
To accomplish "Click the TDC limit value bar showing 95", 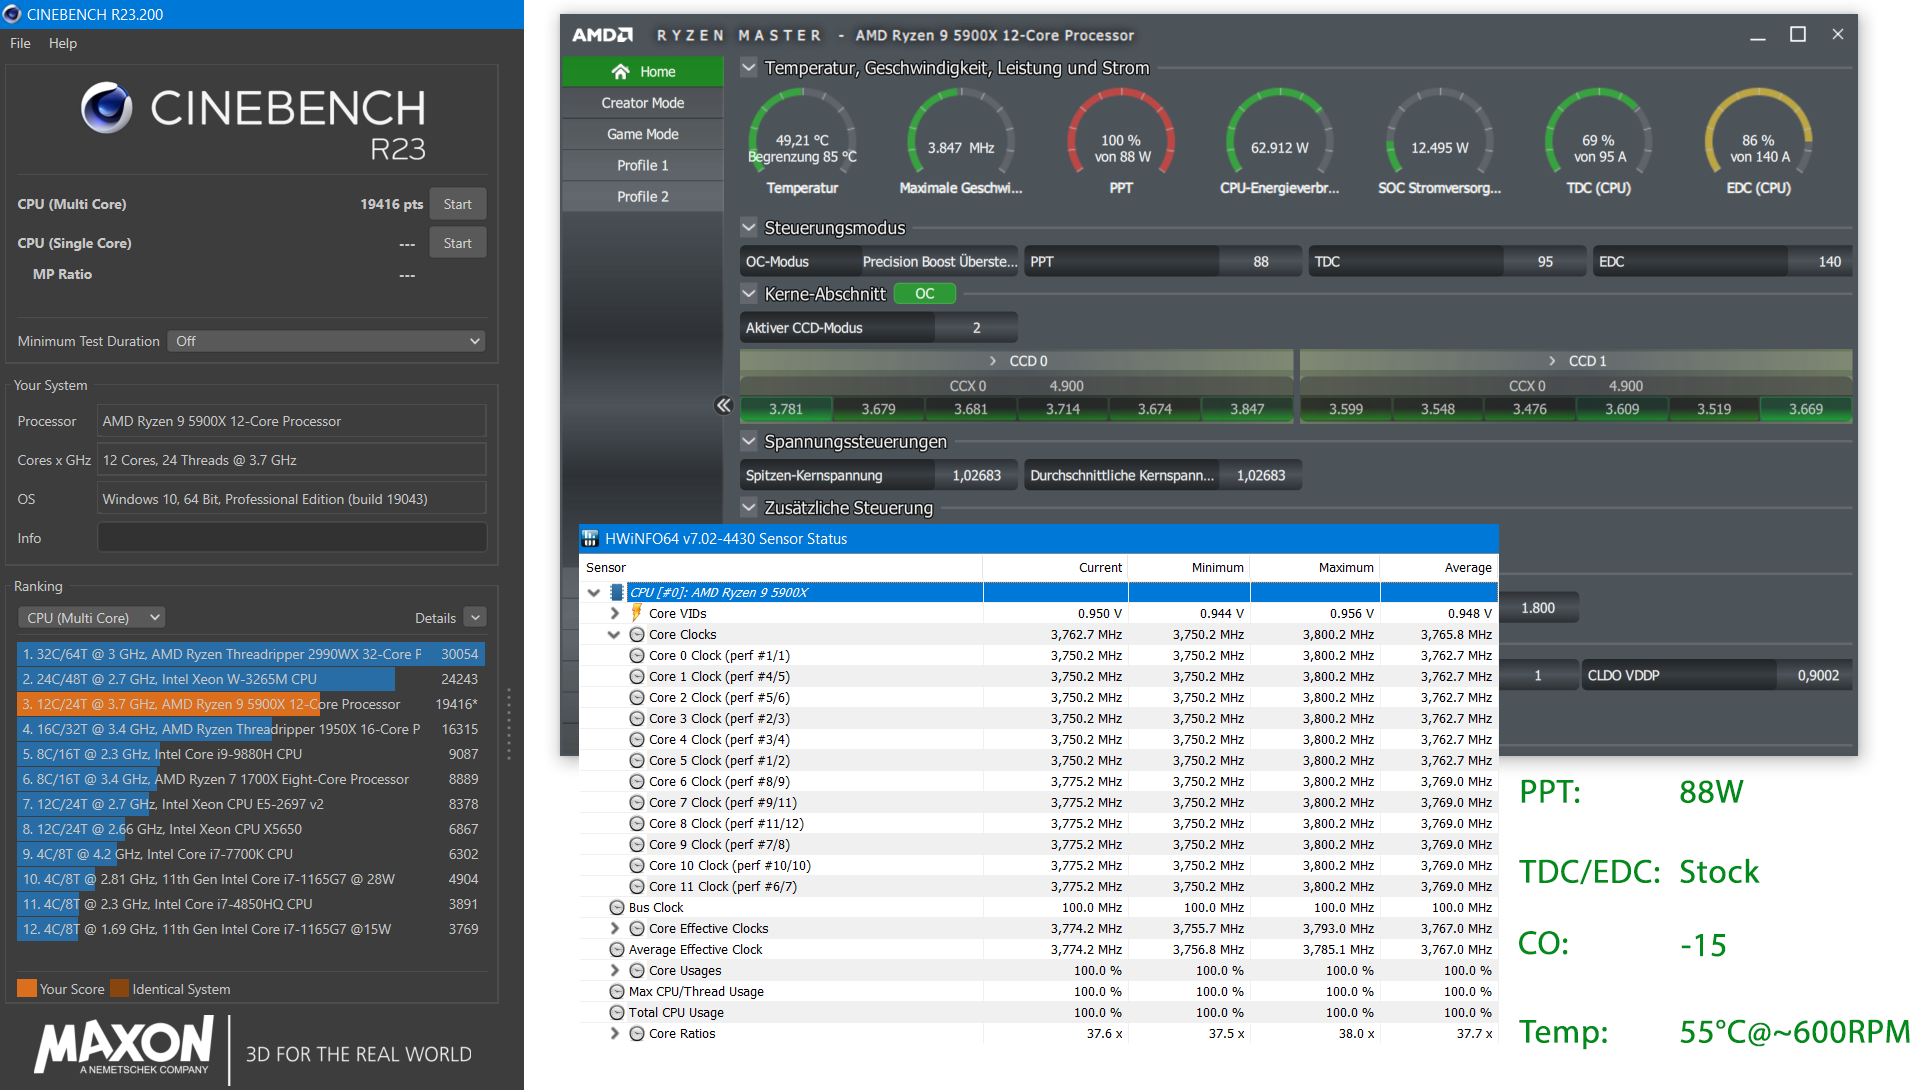I will 1447,261.
